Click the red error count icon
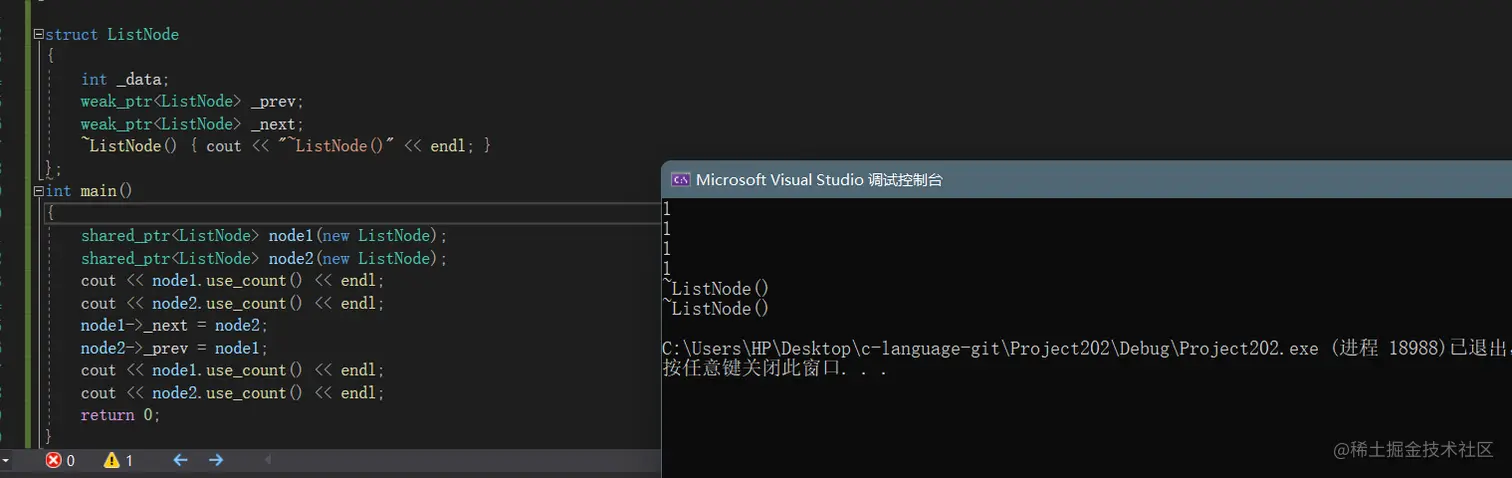The height and width of the screenshot is (478, 1512). [54, 460]
